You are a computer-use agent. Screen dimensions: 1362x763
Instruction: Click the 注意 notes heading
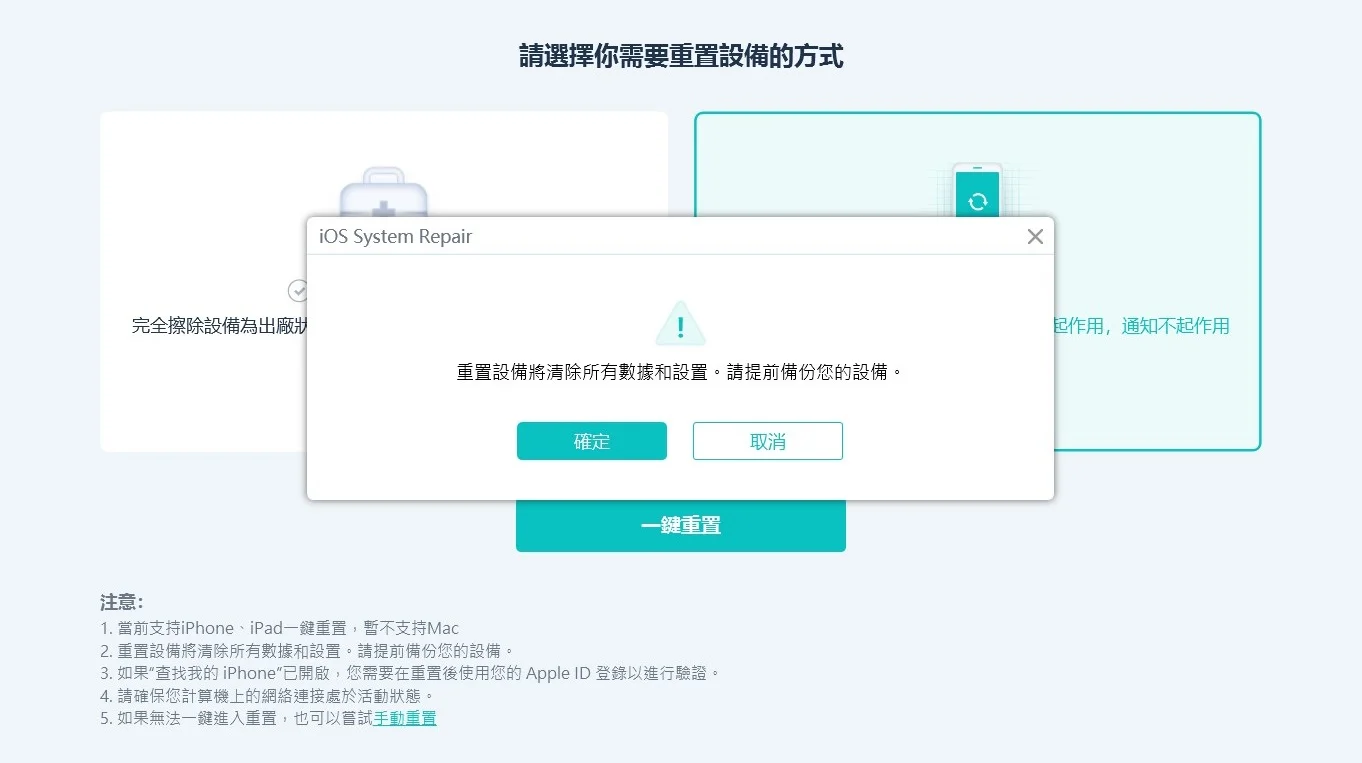pyautogui.click(x=119, y=601)
